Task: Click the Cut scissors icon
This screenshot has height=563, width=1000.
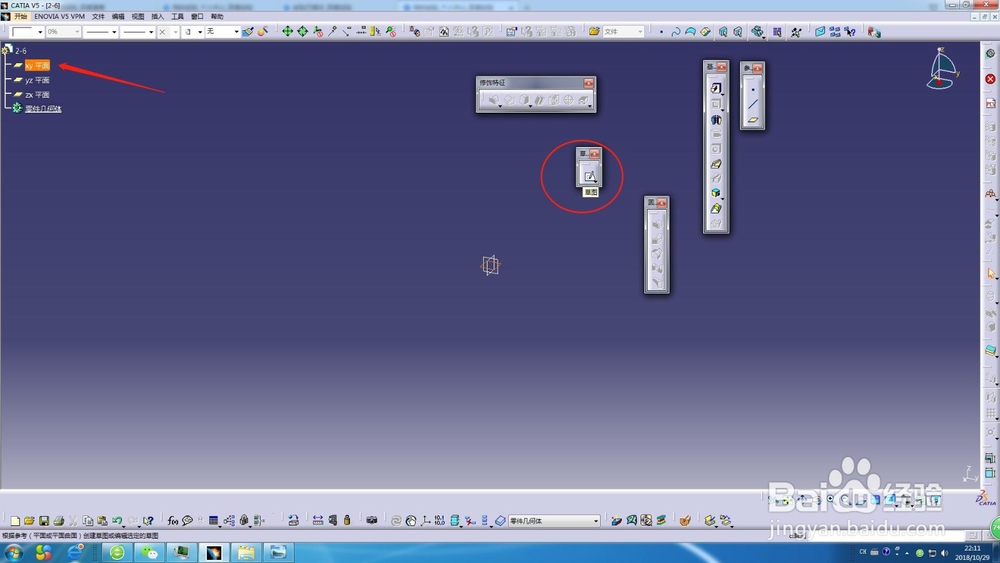Action: coord(73,521)
